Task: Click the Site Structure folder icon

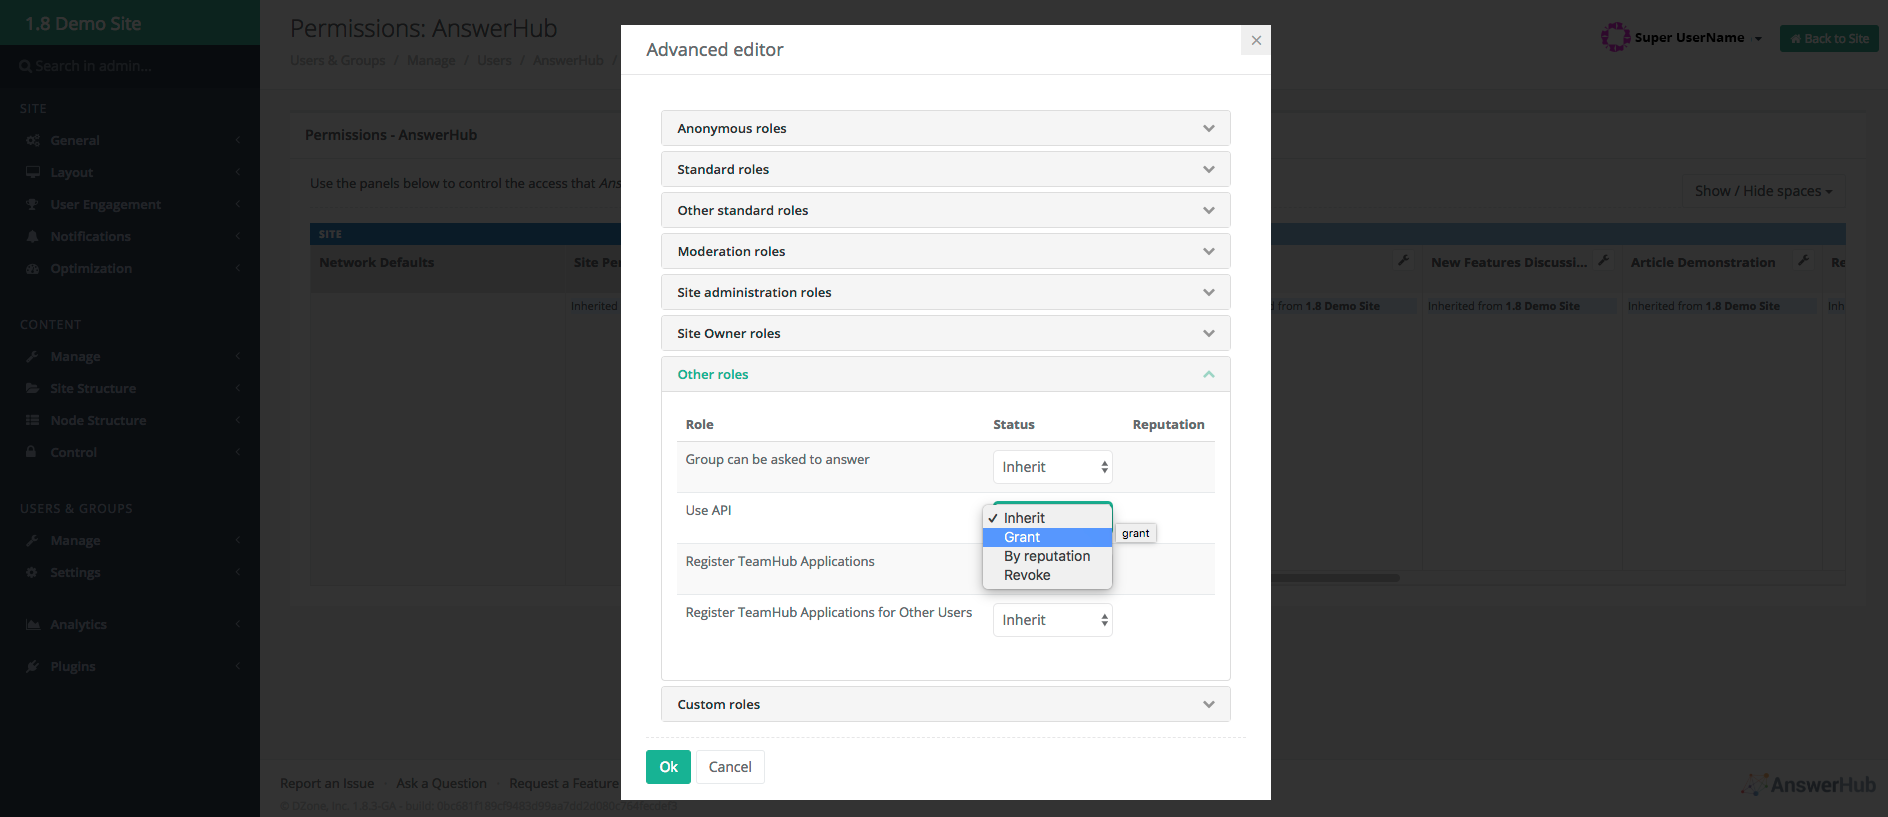Action: pos(33,388)
